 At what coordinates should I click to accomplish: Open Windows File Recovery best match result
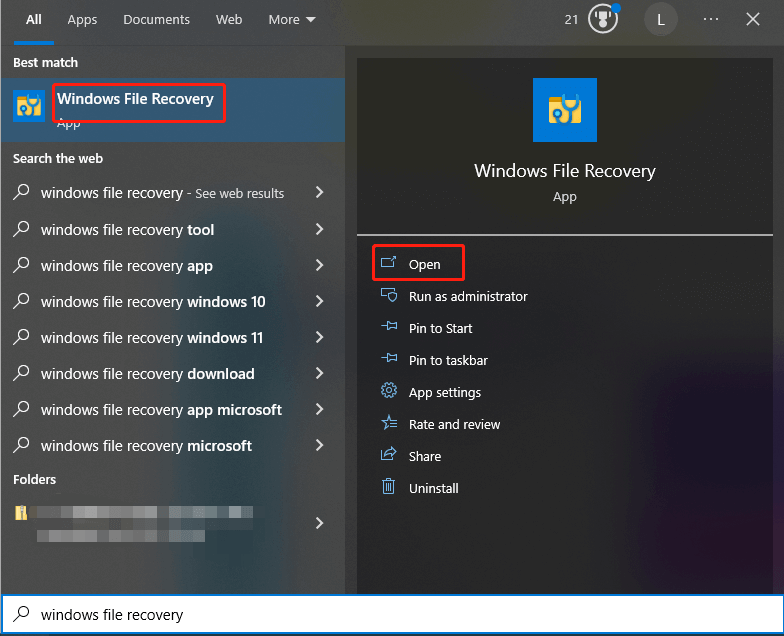point(173,110)
